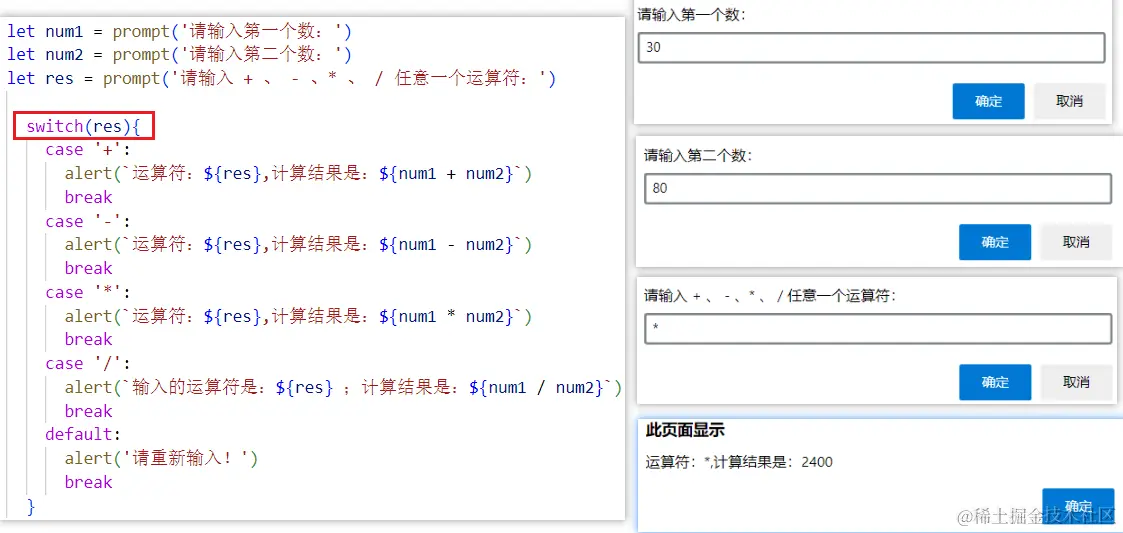Screen dimensions: 1123x533
Task: Confirm the second number prompt with 确定
Action: (995, 242)
